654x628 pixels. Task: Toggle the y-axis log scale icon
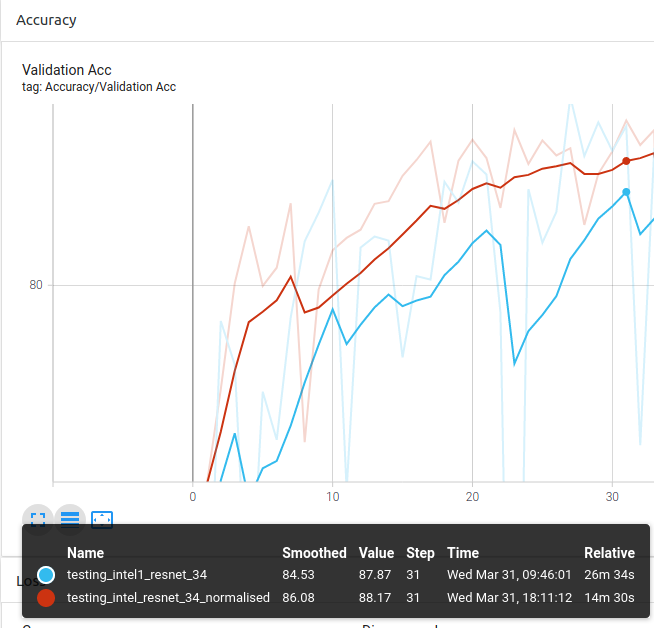coord(70,519)
